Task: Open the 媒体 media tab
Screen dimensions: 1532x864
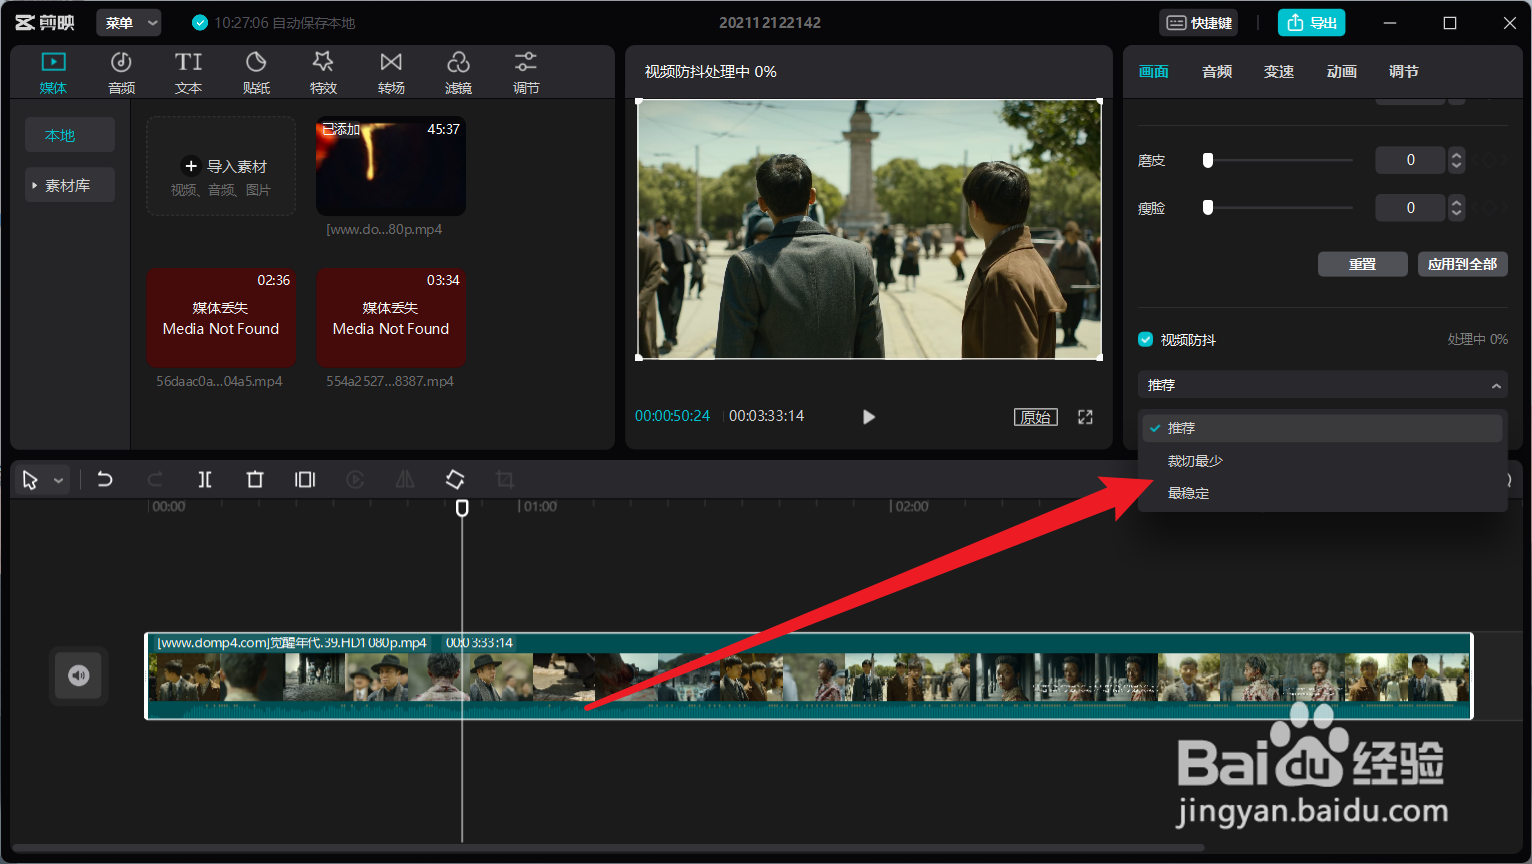Action: click(x=53, y=73)
